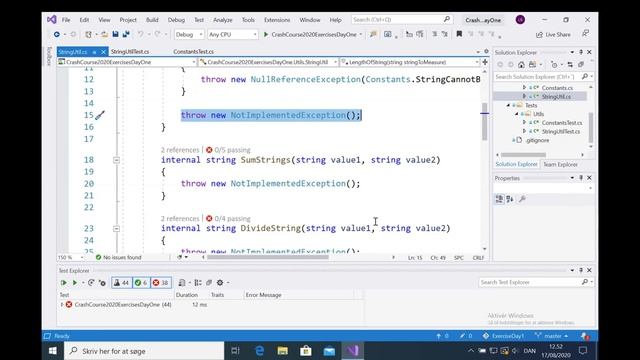Click the Home icon in Solution Explorer
This screenshot has width=640, height=360.
pos(521,64)
